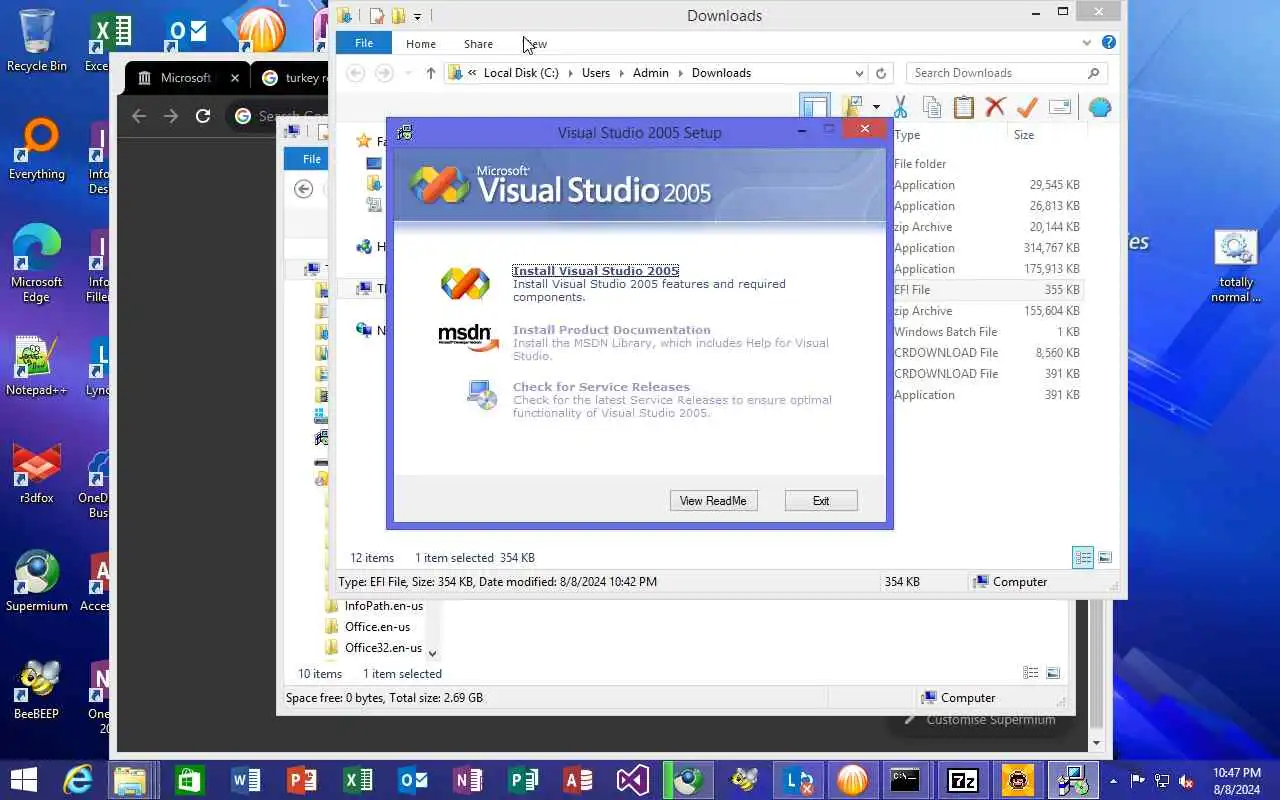Open the Home ribbon tab in Downloads
1280x800 pixels.
(x=420, y=44)
